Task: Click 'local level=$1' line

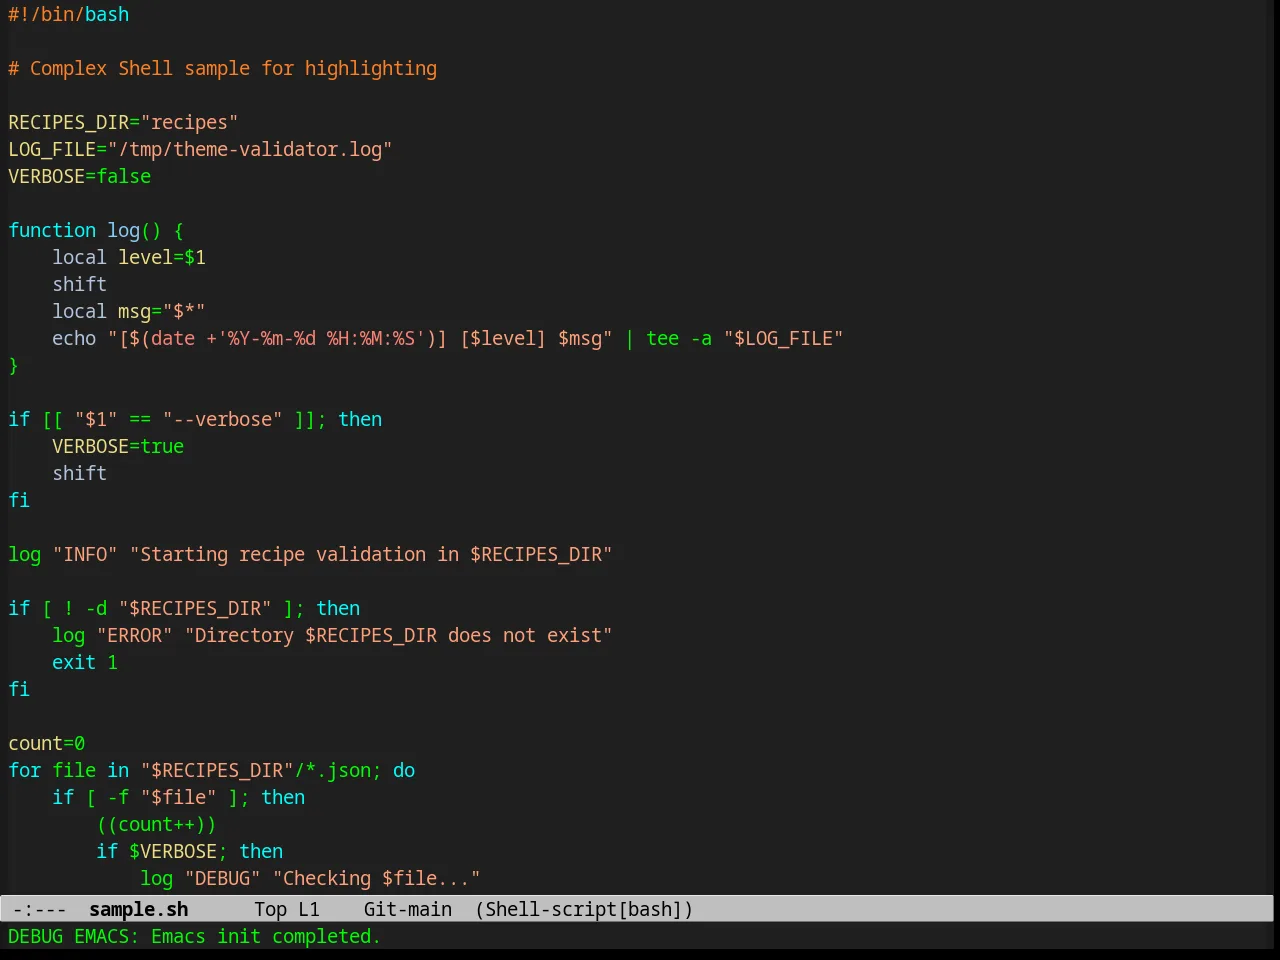Action: click(x=129, y=257)
